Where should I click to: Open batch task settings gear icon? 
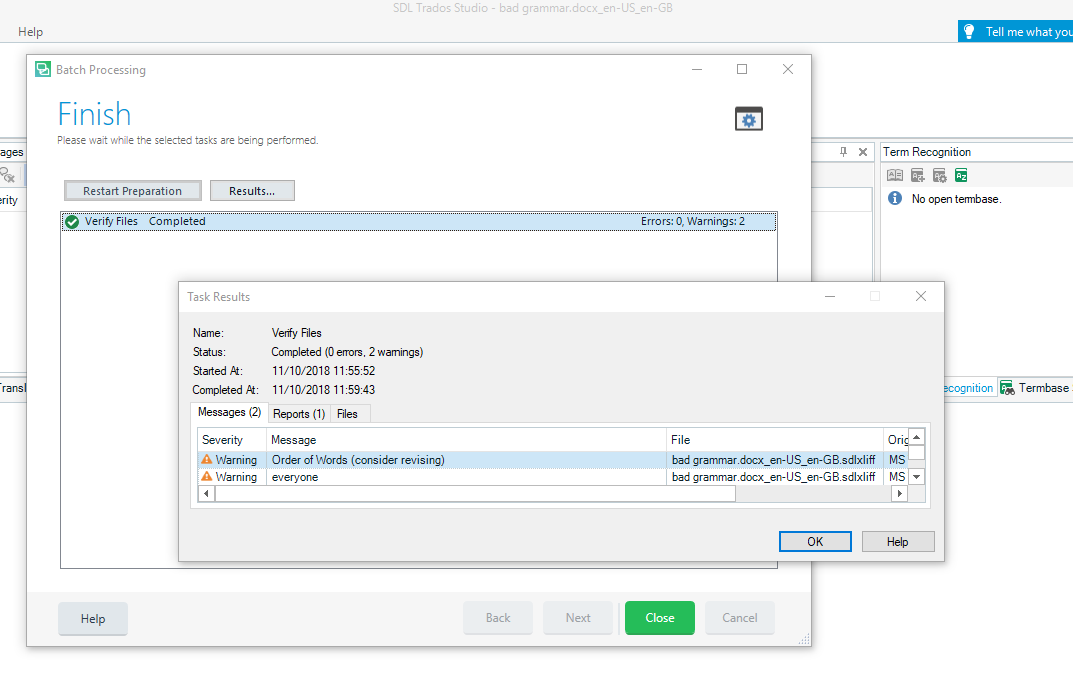click(749, 119)
